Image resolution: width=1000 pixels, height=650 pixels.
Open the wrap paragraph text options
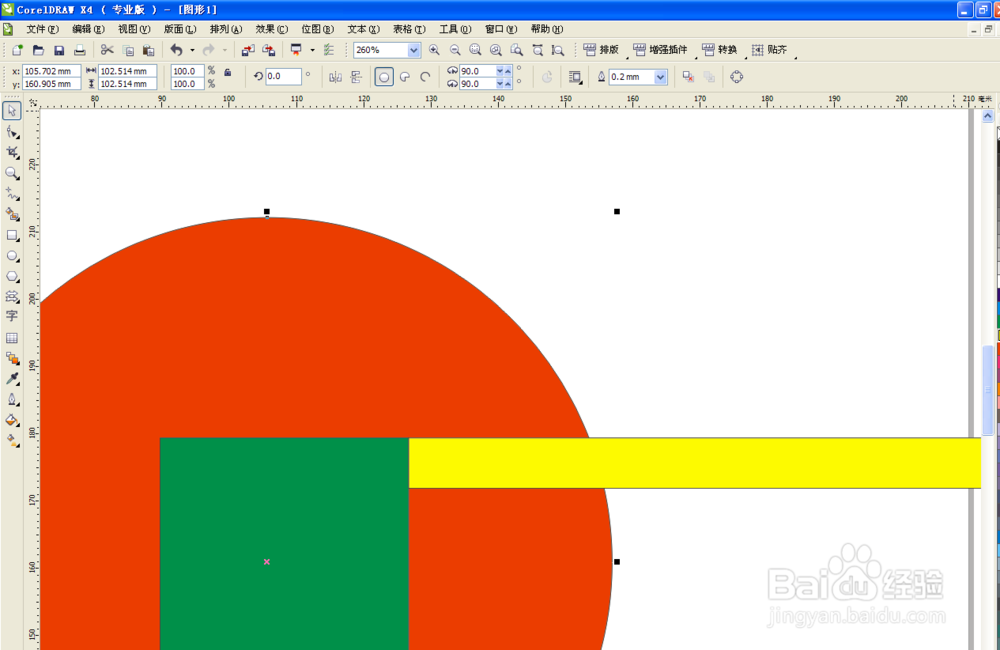[575, 77]
